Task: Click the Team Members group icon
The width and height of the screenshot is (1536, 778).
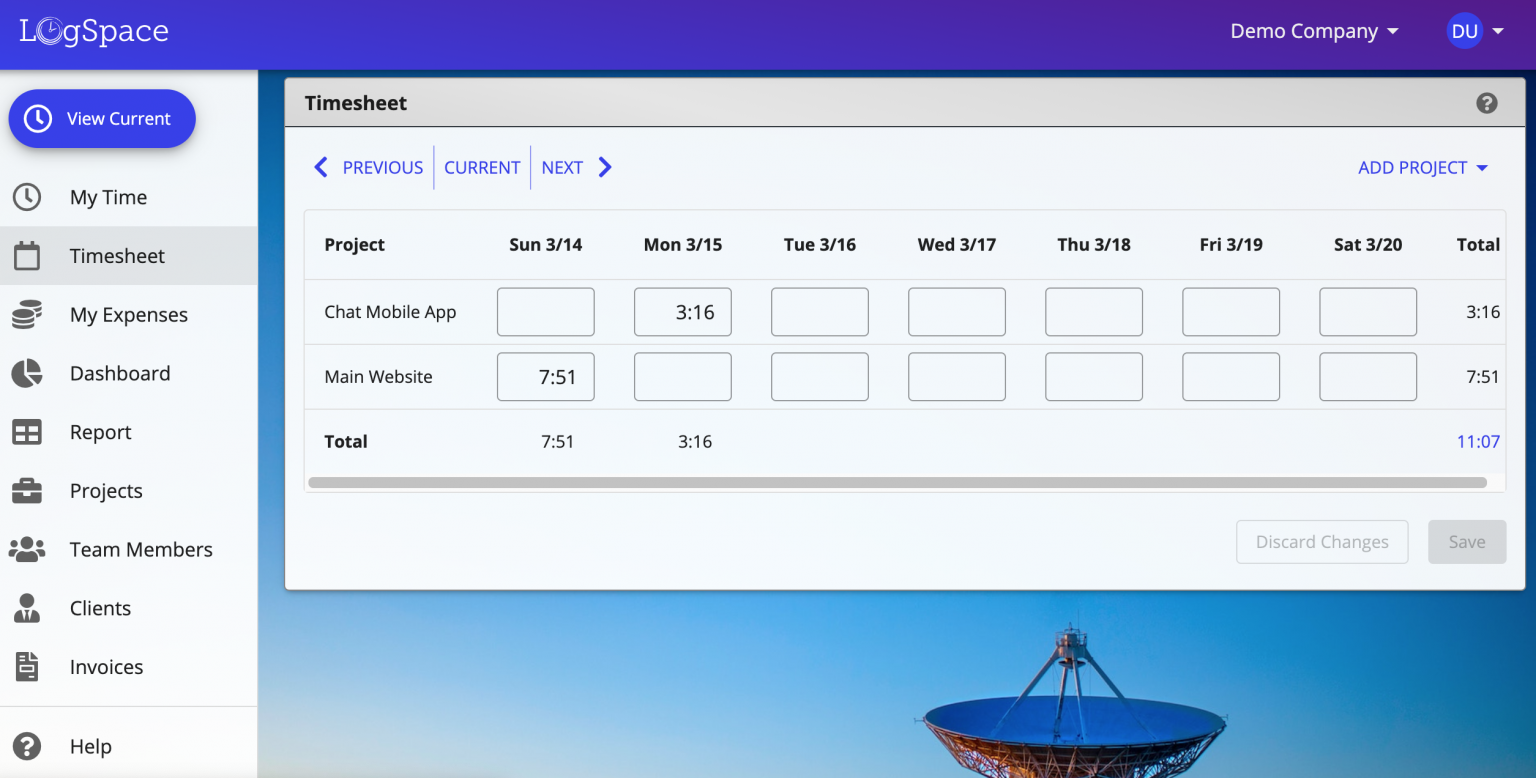Action: [26, 549]
